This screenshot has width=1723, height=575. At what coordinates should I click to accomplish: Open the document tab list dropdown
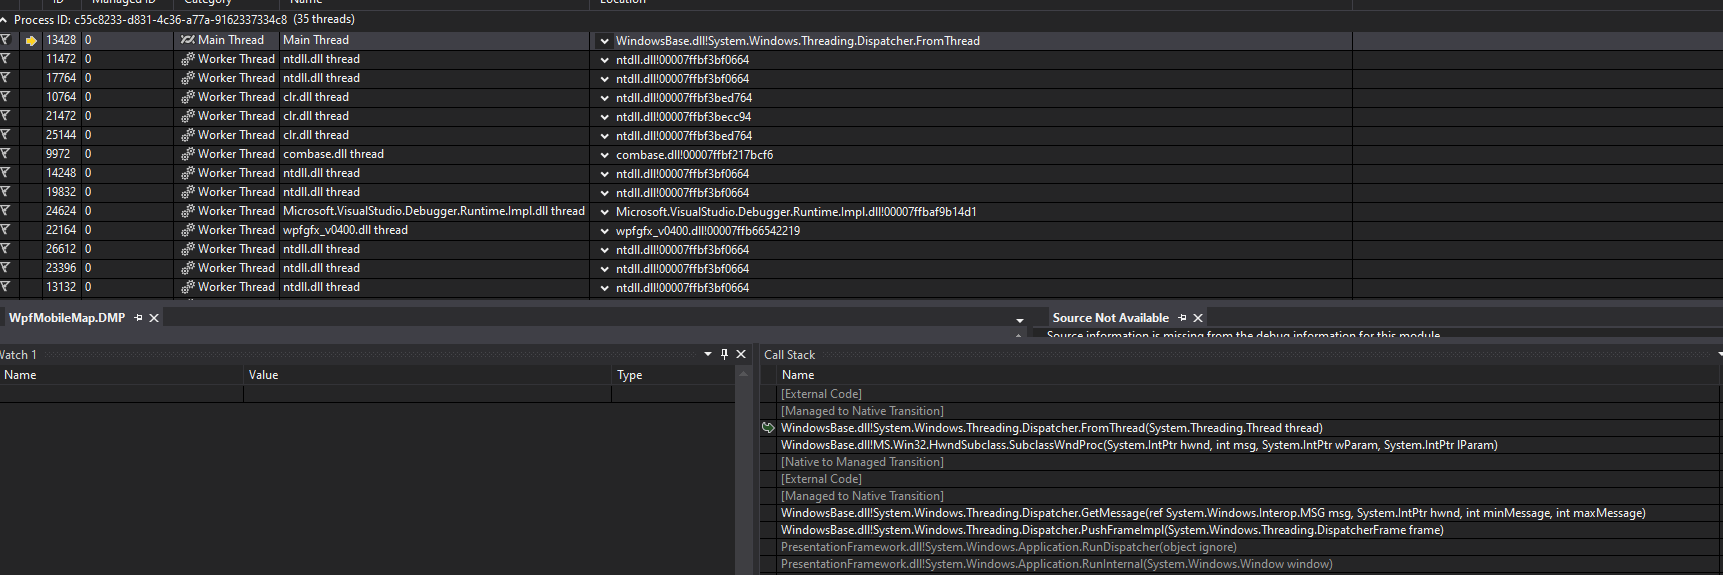(x=1020, y=321)
